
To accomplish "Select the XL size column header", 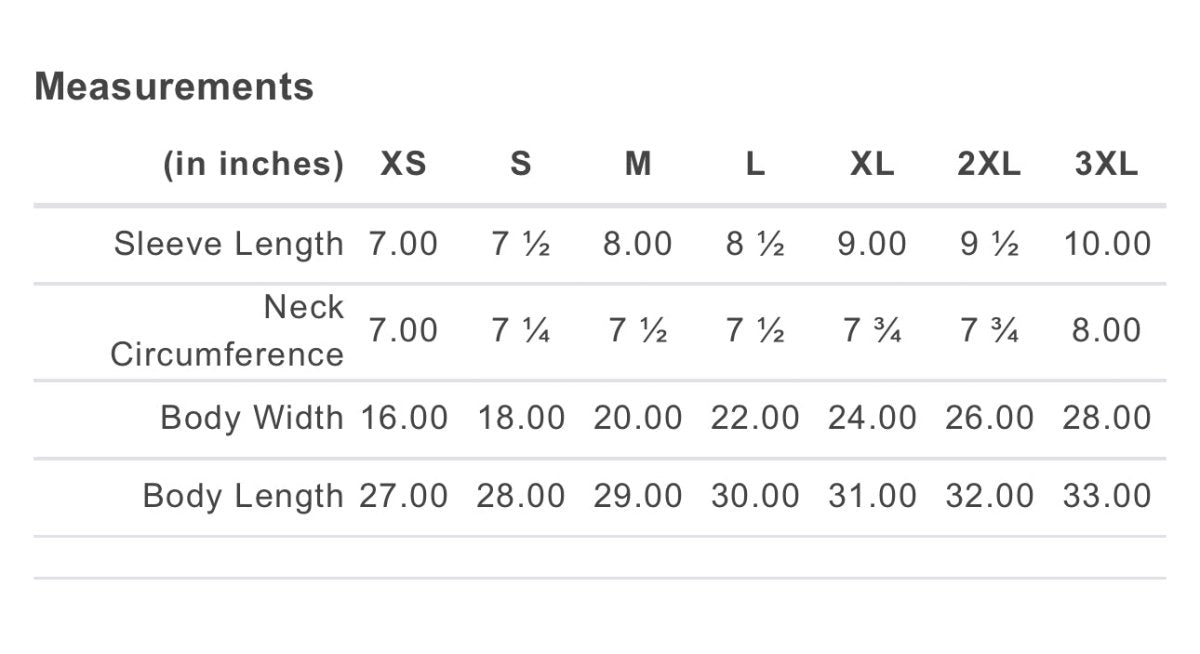I will pyautogui.click(x=872, y=164).
